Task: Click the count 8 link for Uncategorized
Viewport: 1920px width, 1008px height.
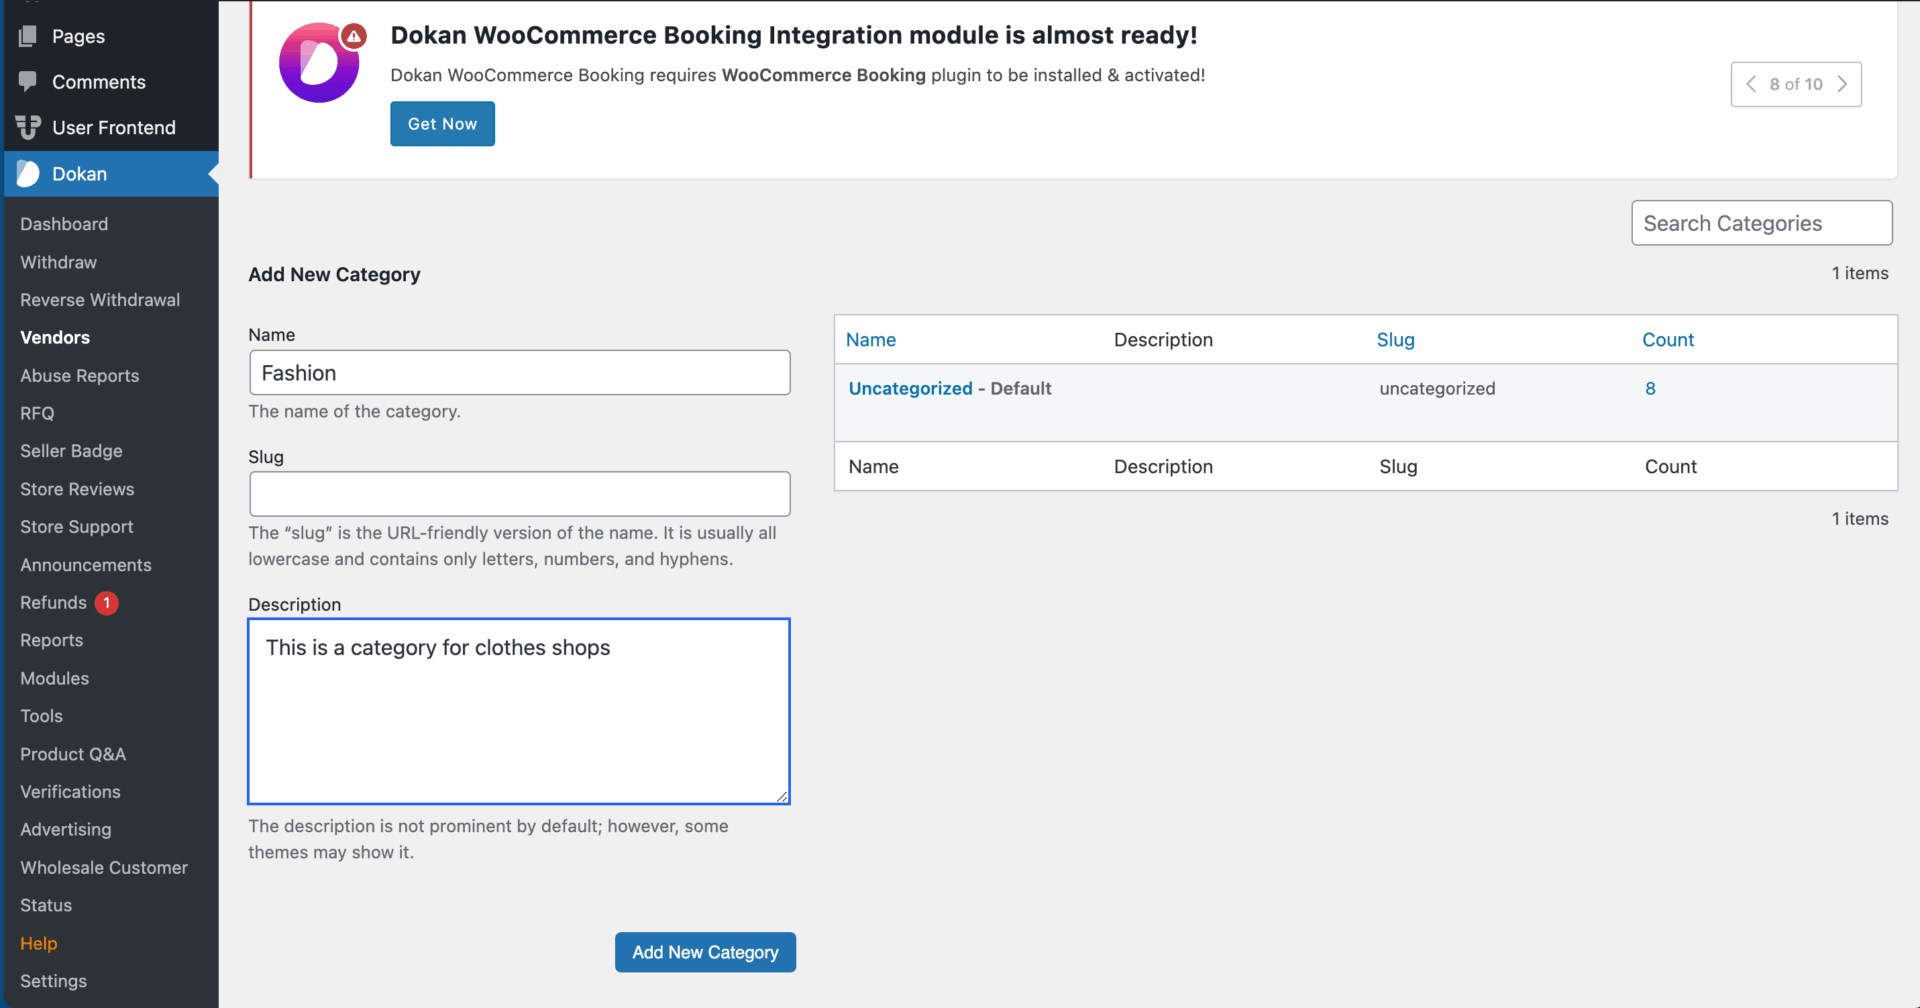Action: click(1650, 388)
